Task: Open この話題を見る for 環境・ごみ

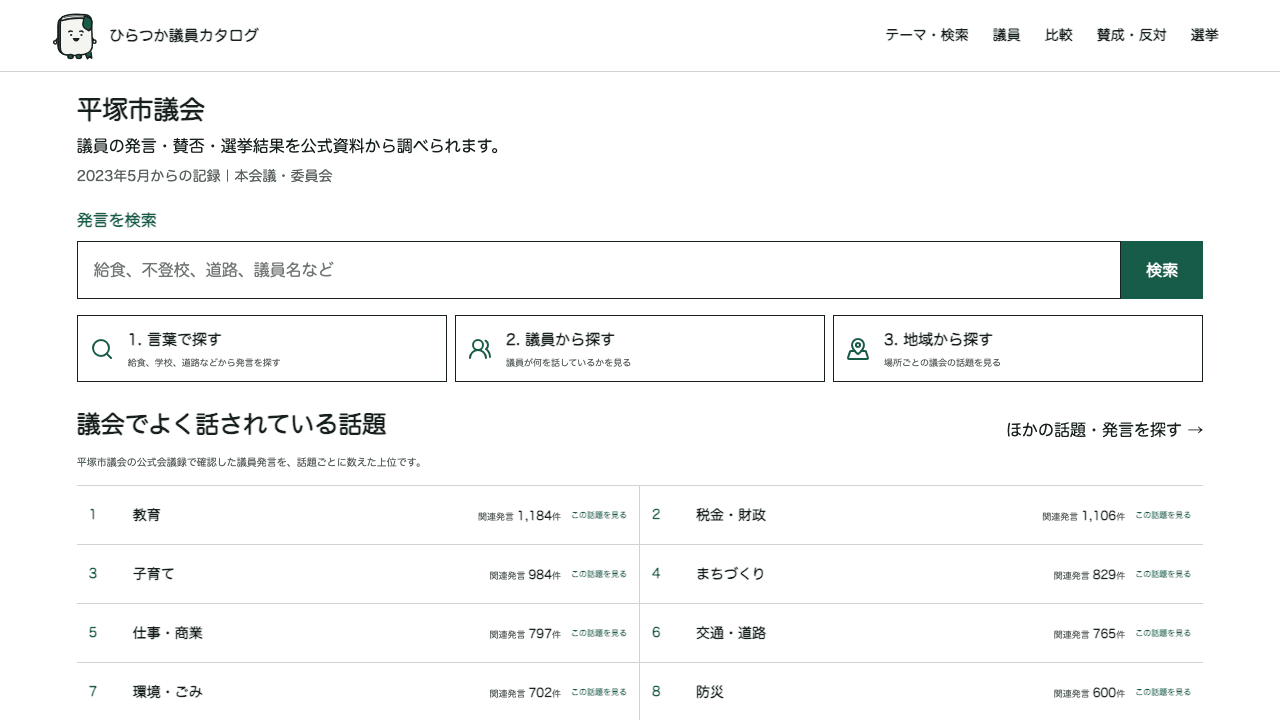Action: tap(599, 692)
